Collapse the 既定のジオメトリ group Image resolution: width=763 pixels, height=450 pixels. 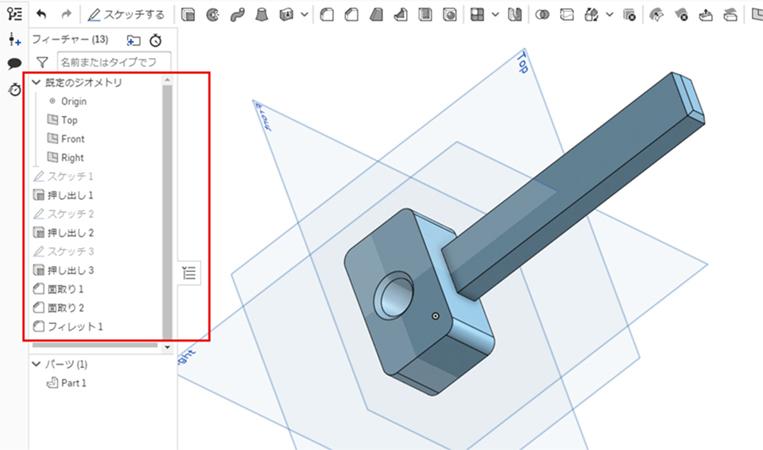[x=37, y=83]
